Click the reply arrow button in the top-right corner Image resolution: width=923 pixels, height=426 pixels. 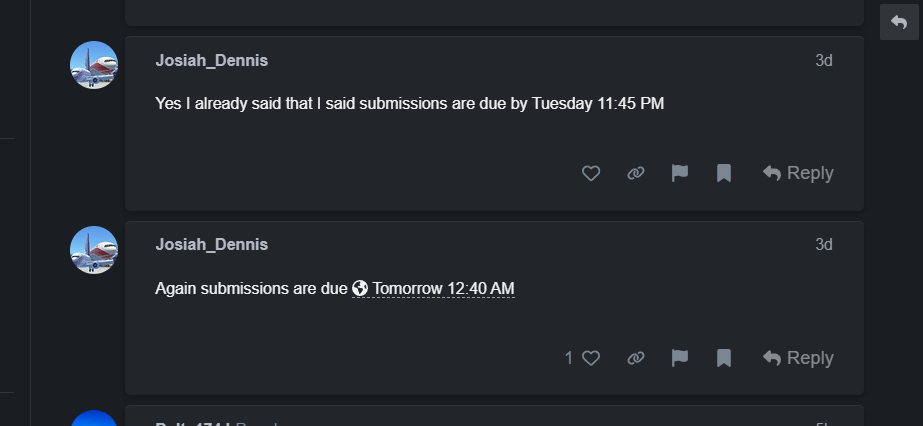coord(899,22)
